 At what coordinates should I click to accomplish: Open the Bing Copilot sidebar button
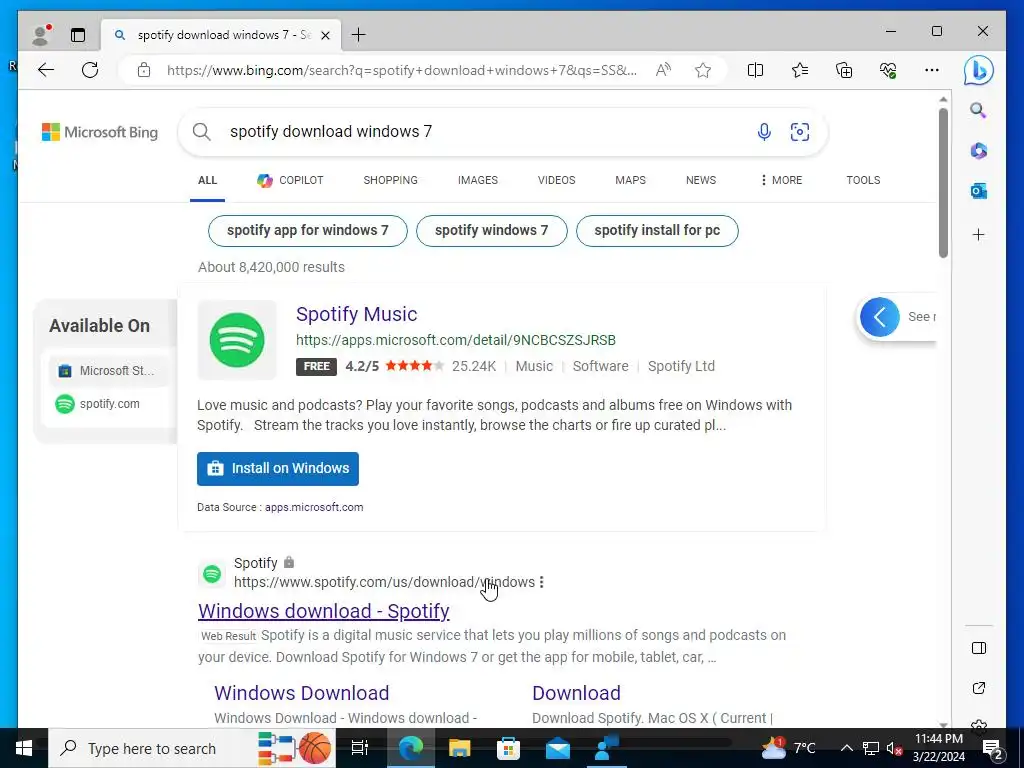pos(978,70)
